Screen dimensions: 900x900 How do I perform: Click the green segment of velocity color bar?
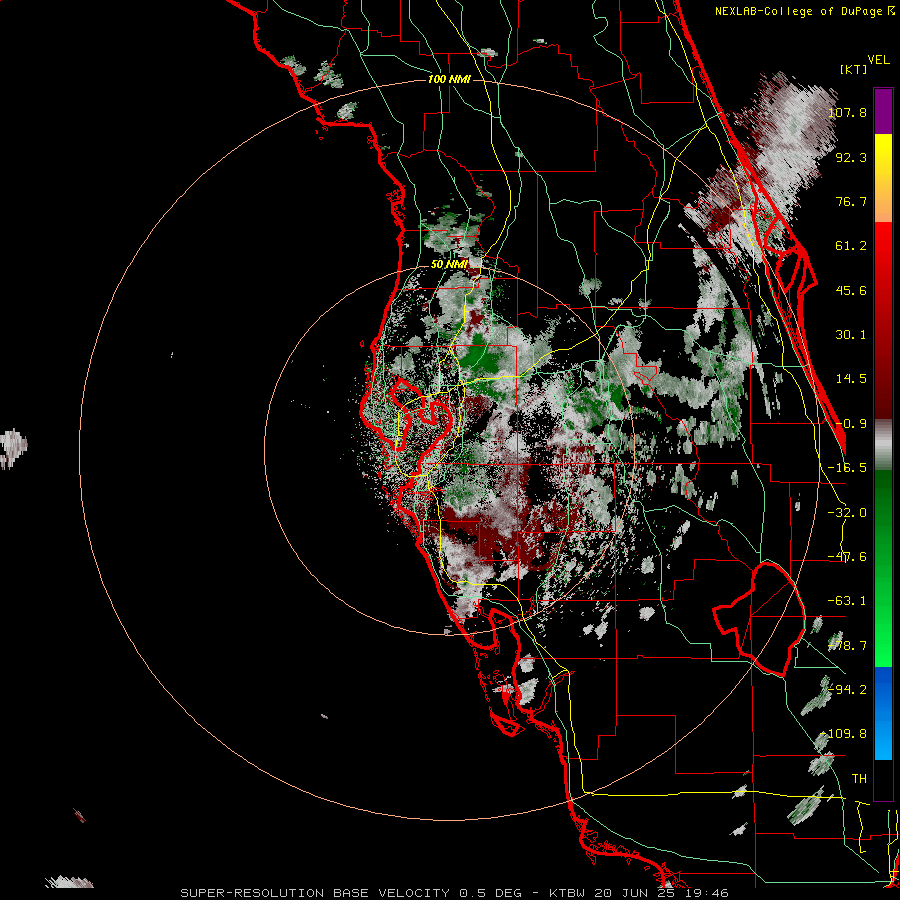pyautogui.click(x=883, y=568)
